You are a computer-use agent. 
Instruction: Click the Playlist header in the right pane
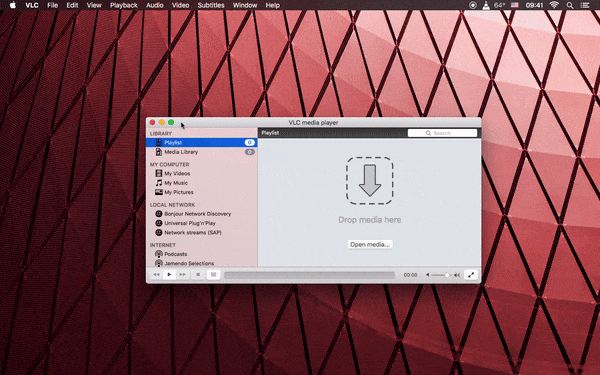click(270, 133)
